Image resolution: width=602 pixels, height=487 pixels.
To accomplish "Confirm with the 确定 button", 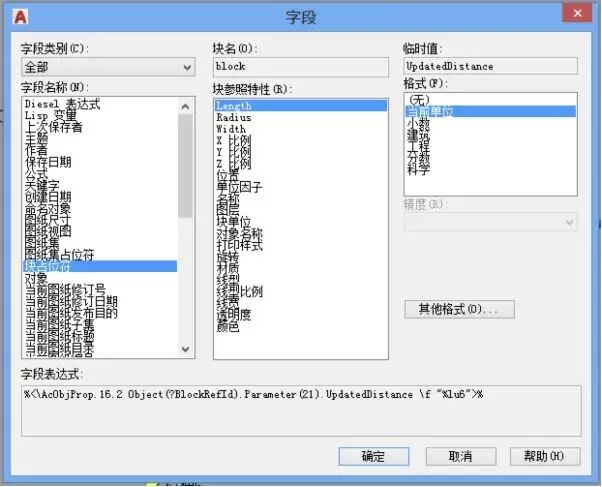I will click(373, 456).
